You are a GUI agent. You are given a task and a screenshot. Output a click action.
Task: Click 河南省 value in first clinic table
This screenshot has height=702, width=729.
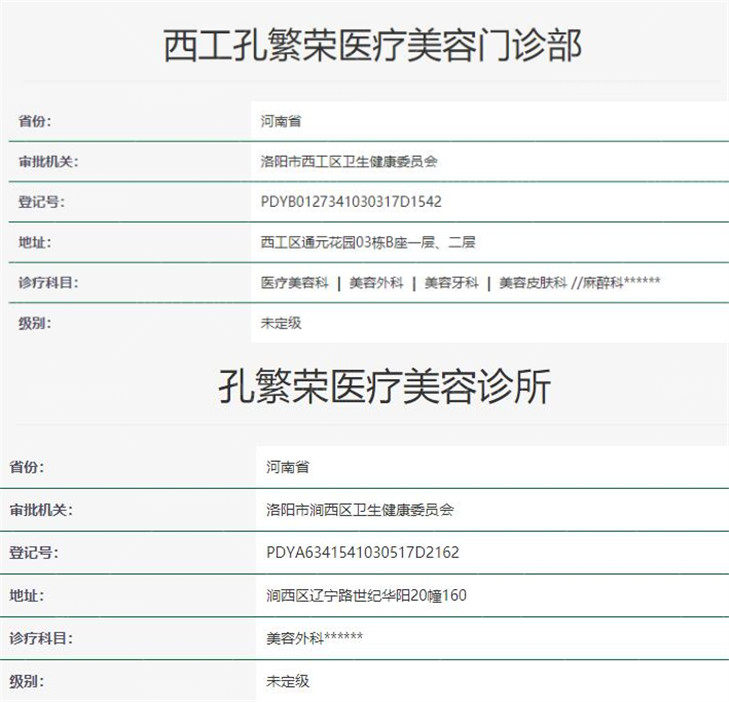coord(281,121)
